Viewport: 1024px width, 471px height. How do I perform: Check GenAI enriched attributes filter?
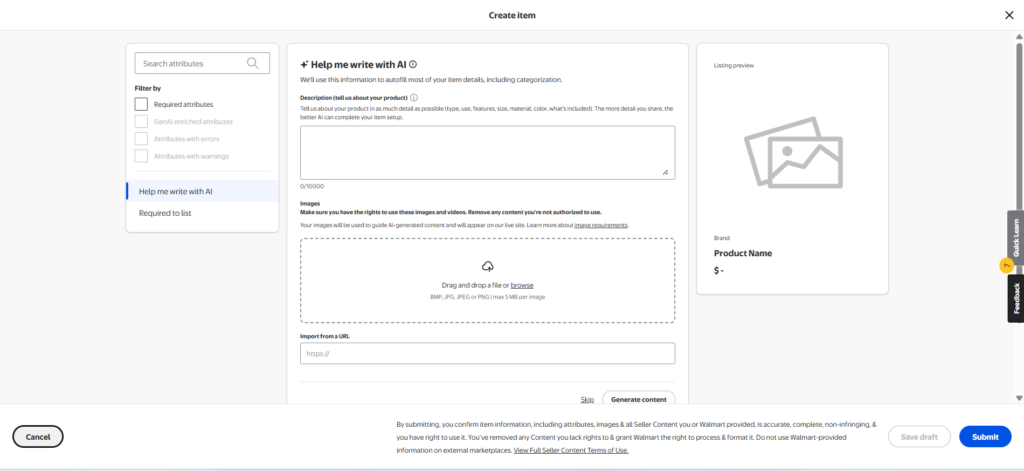[x=141, y=122]
